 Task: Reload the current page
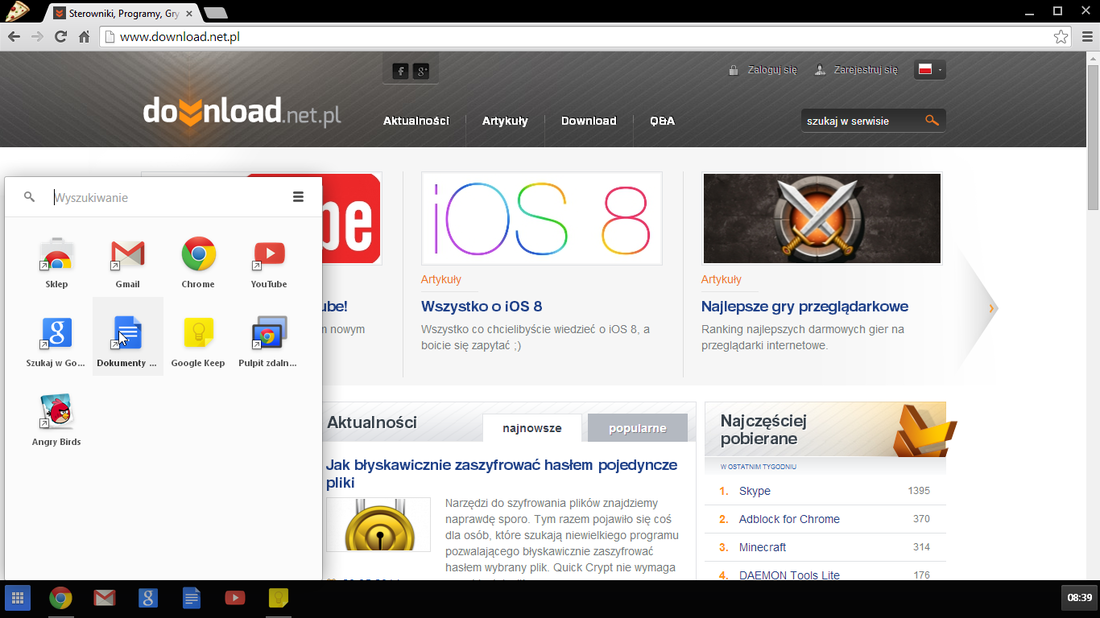[61, 36]
